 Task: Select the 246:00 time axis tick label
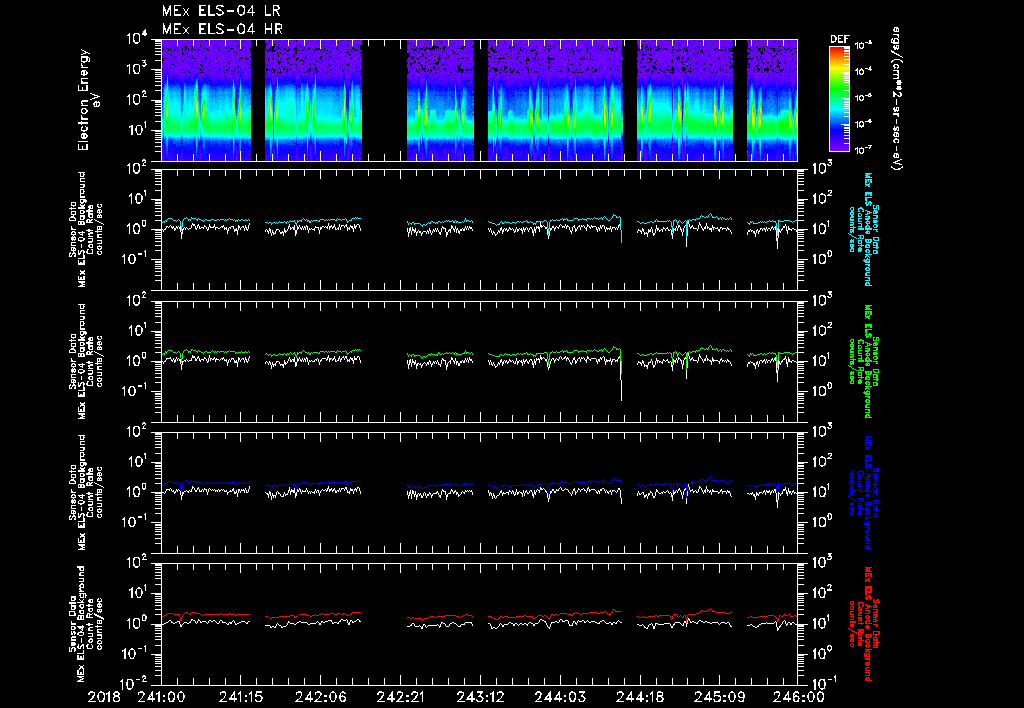[x=799, y=697]
